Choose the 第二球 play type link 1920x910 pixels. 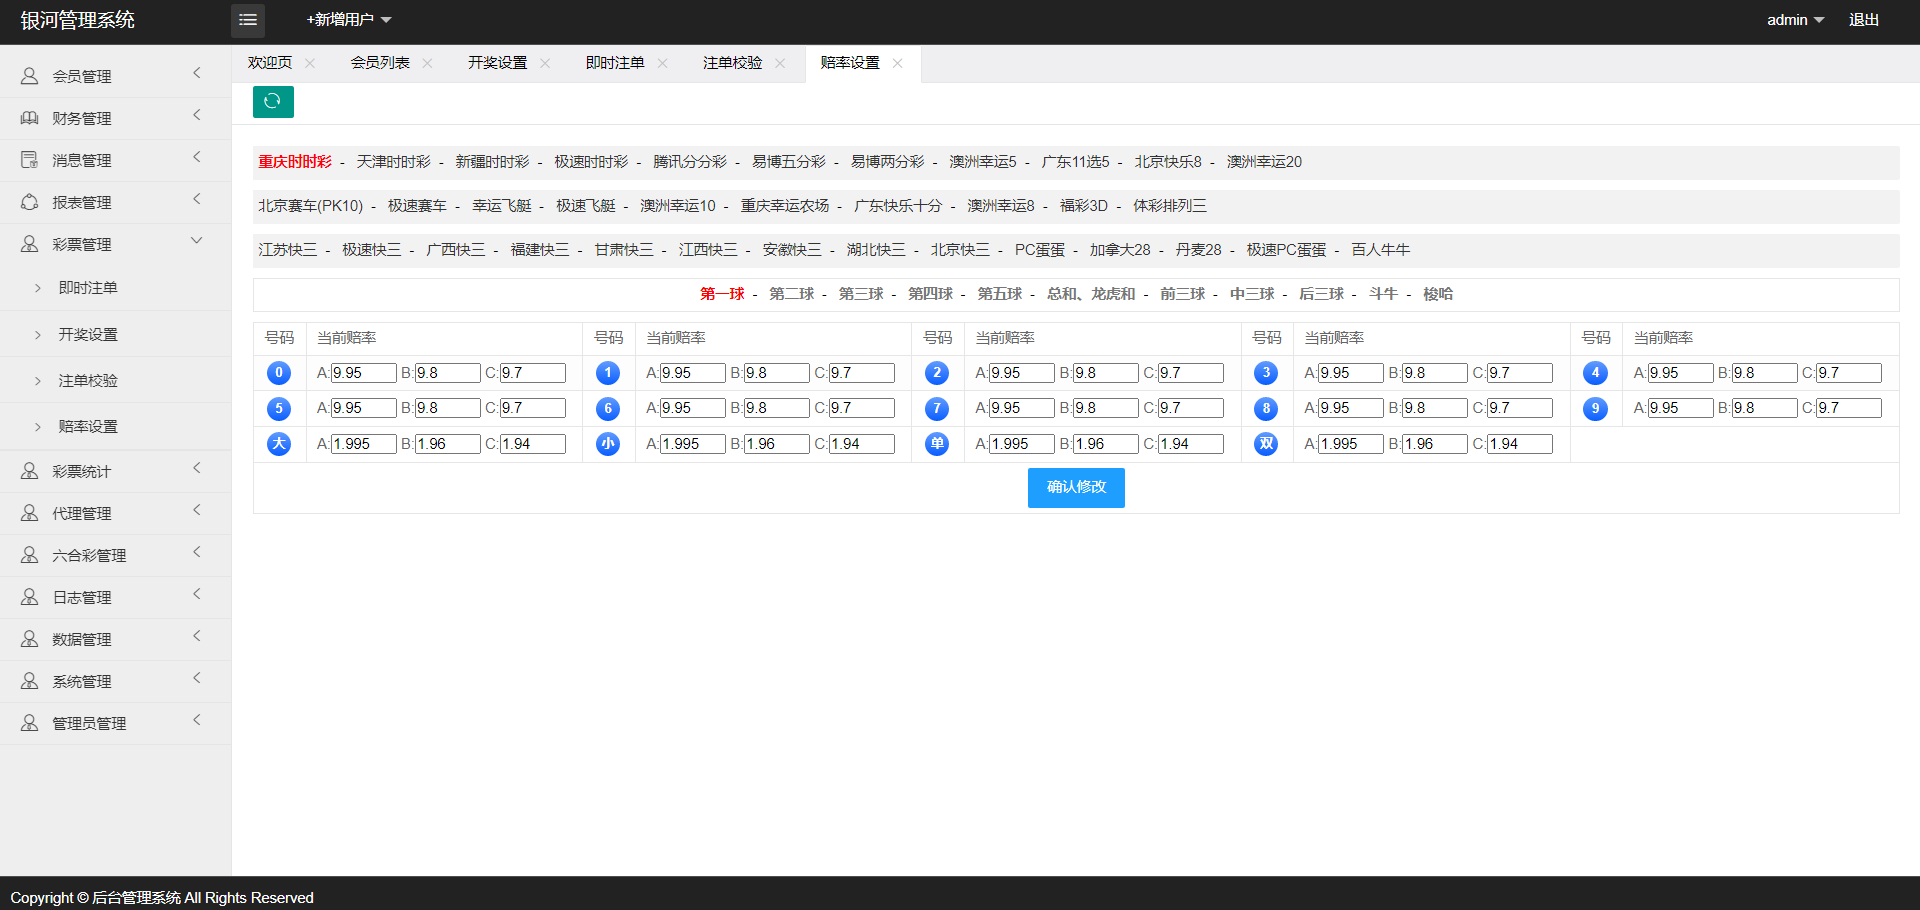pos(791,294)
